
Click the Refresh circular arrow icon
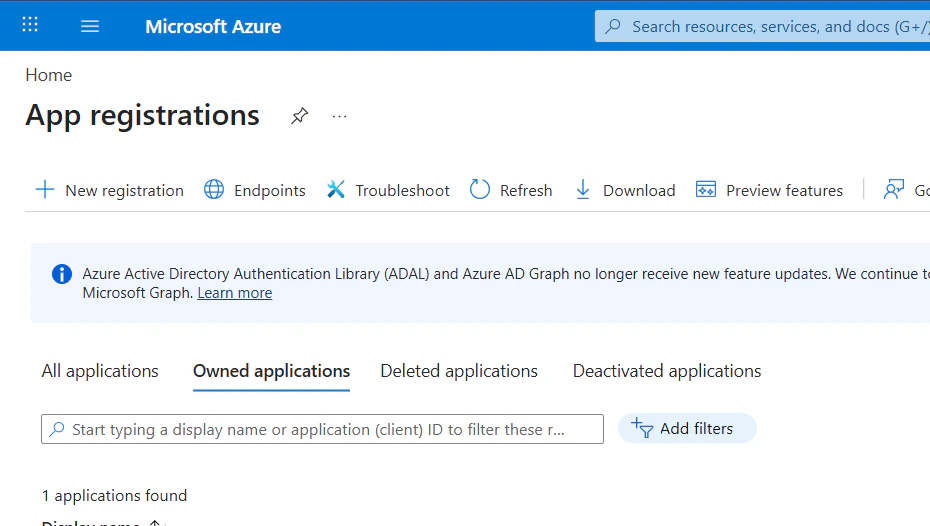pyautogui.click(x=480, y=190)
